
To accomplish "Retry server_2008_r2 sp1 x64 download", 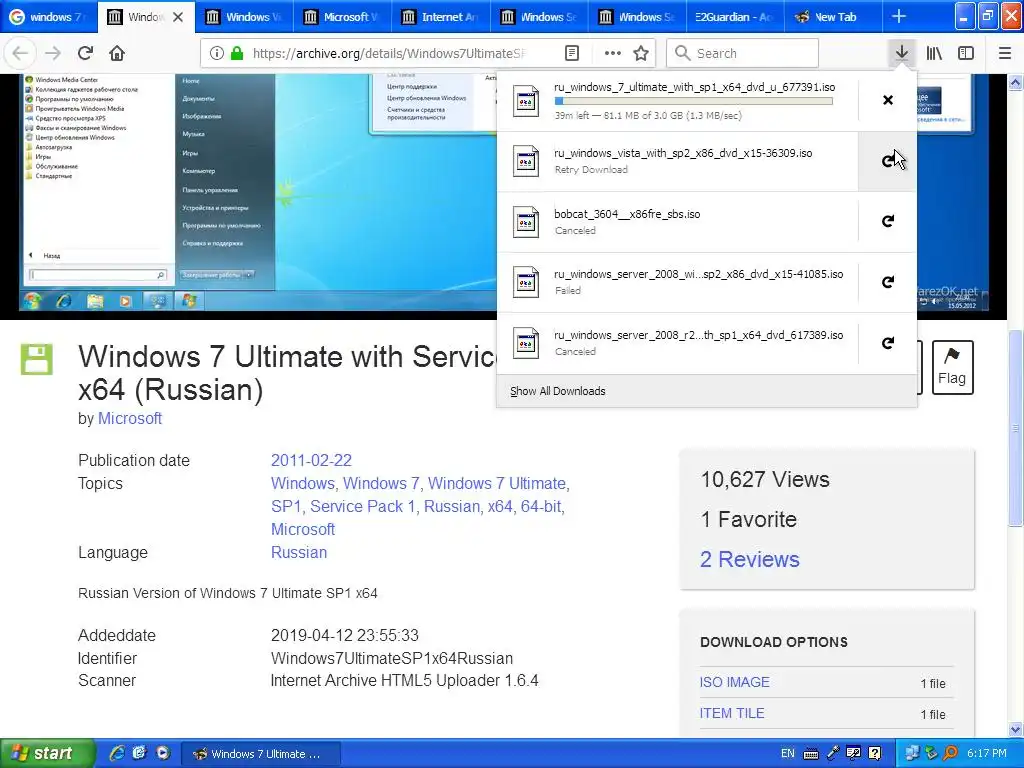I will pyautogui.click(x=888, y=343).
